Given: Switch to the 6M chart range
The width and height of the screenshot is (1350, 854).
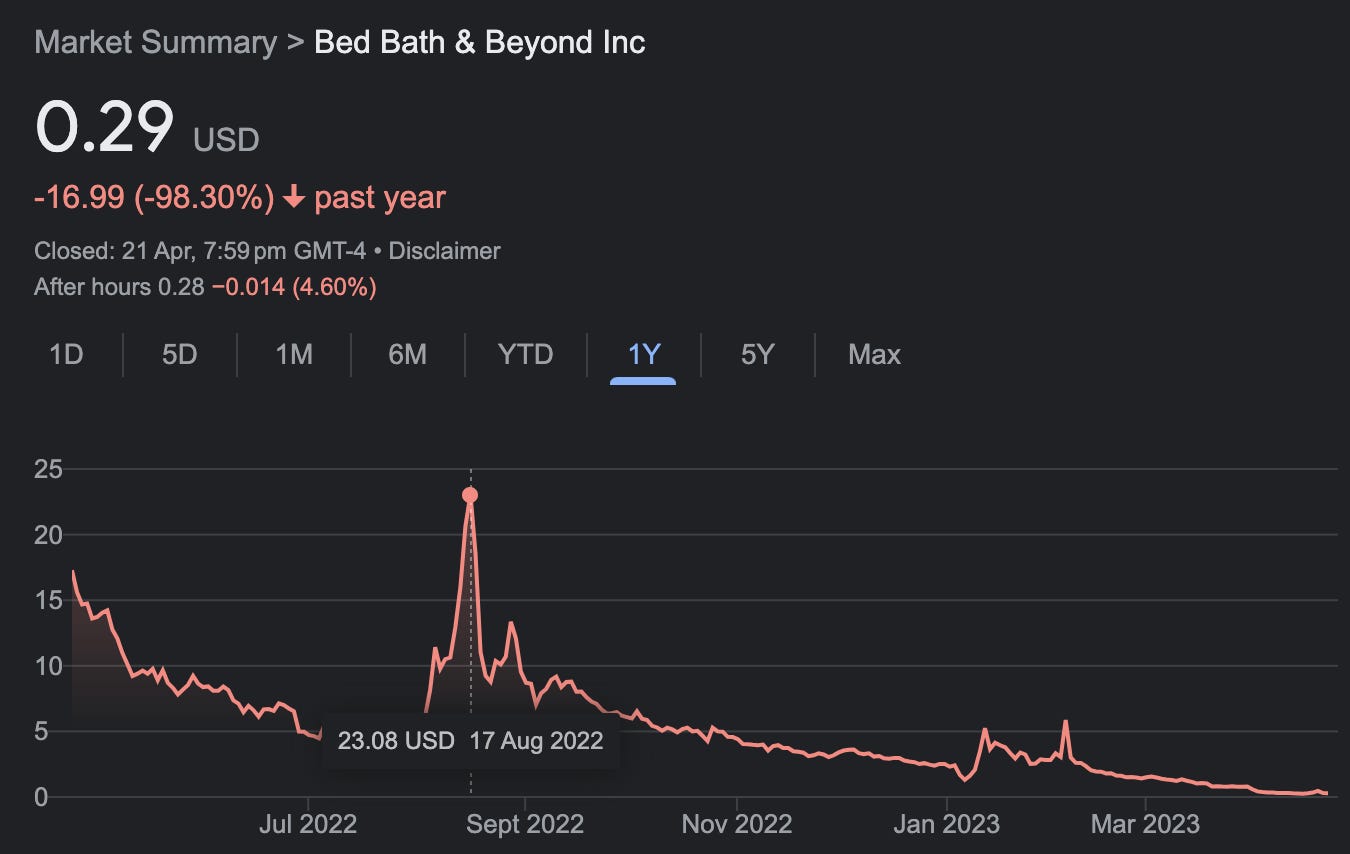Looking at the screenshot, I should [407, 354].
